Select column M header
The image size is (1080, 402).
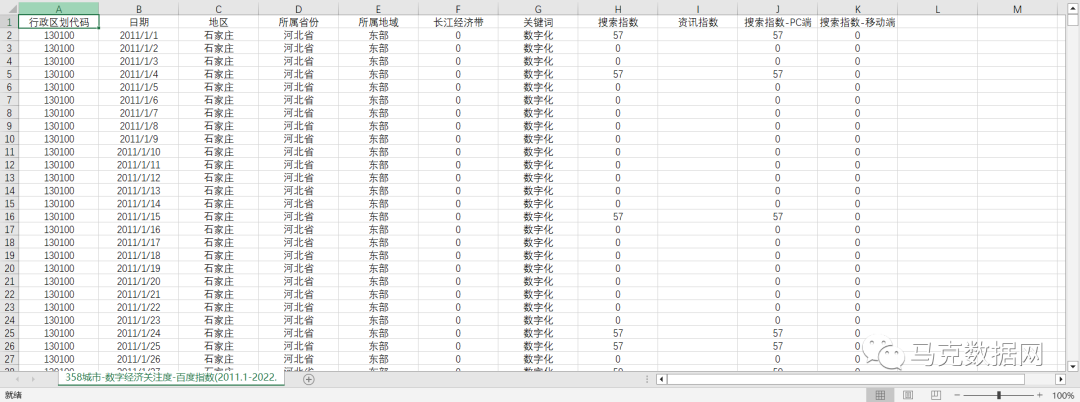1017,9
